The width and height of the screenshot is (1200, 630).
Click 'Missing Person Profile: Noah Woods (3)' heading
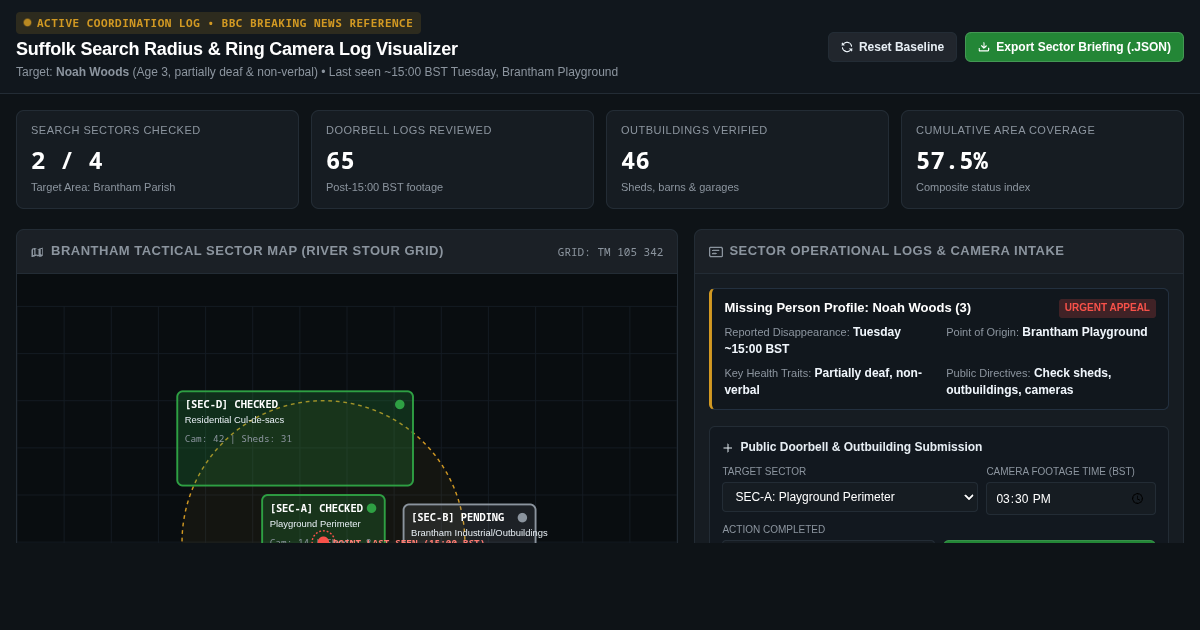click(x=848, y=308)
